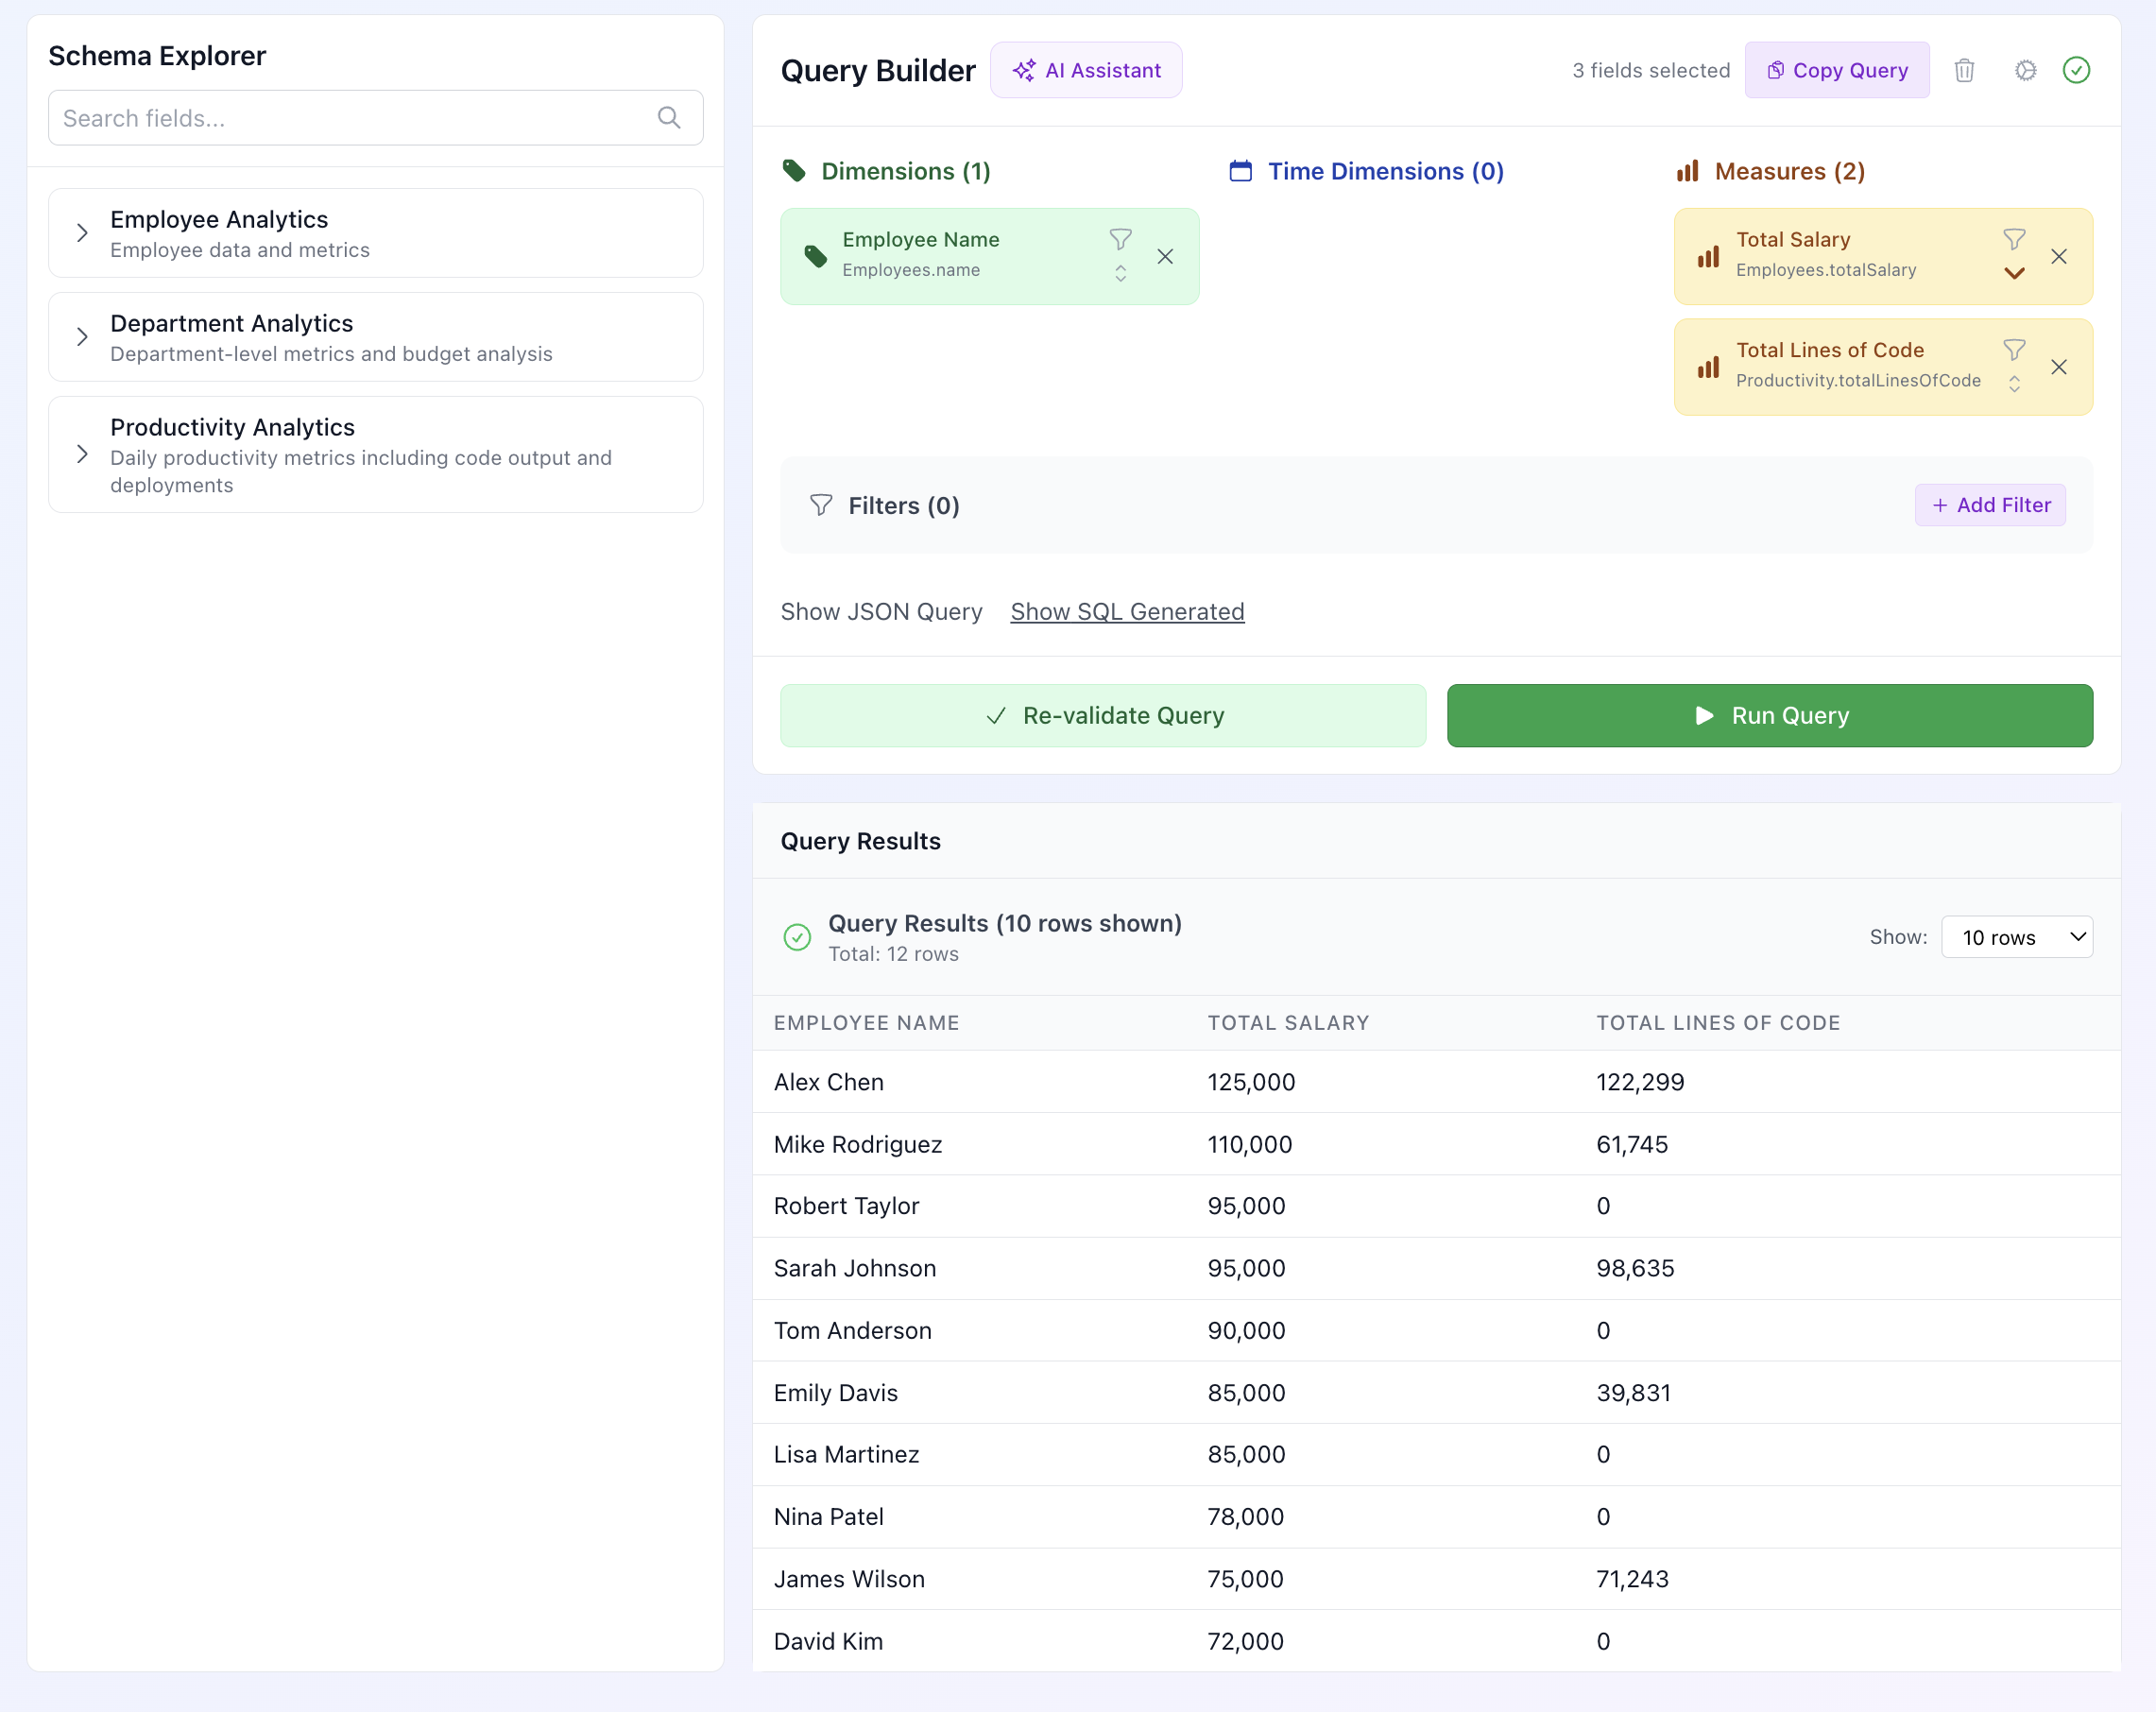Select Show SQL Generated tab
The image size is (2156, 1712).
[x=1127, y=612]
